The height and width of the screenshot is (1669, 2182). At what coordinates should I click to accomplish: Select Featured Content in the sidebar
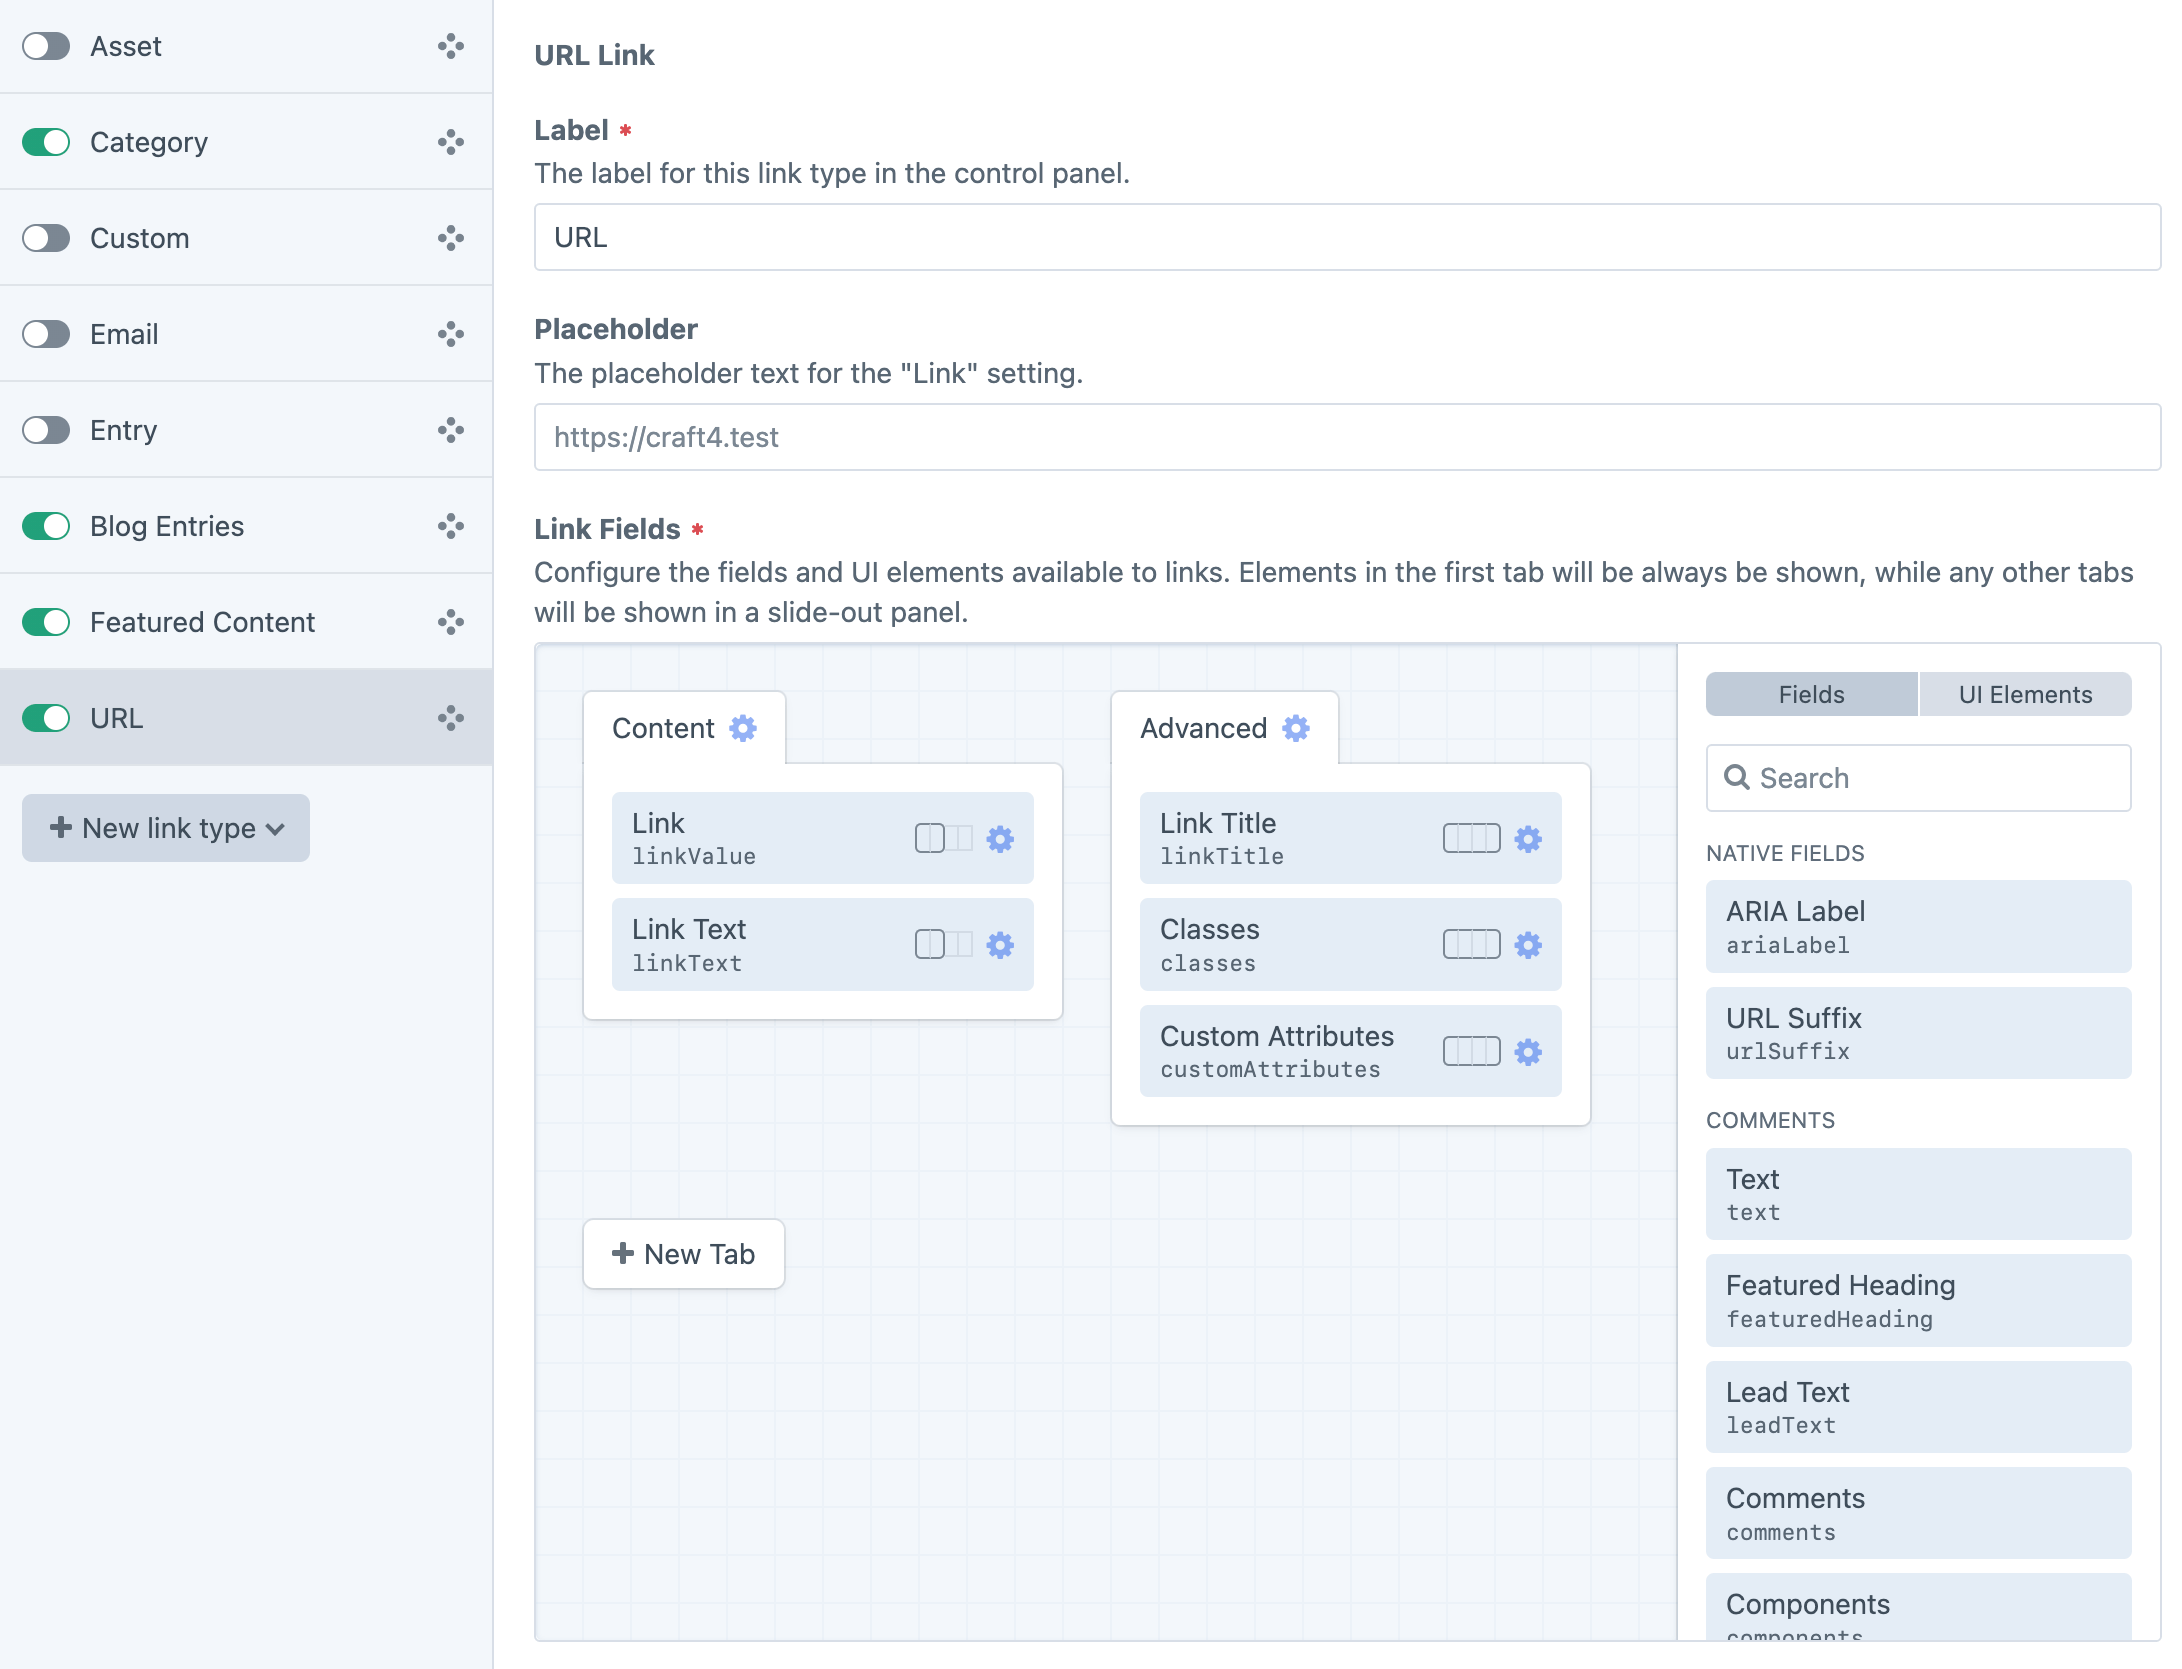coord(201,621)
